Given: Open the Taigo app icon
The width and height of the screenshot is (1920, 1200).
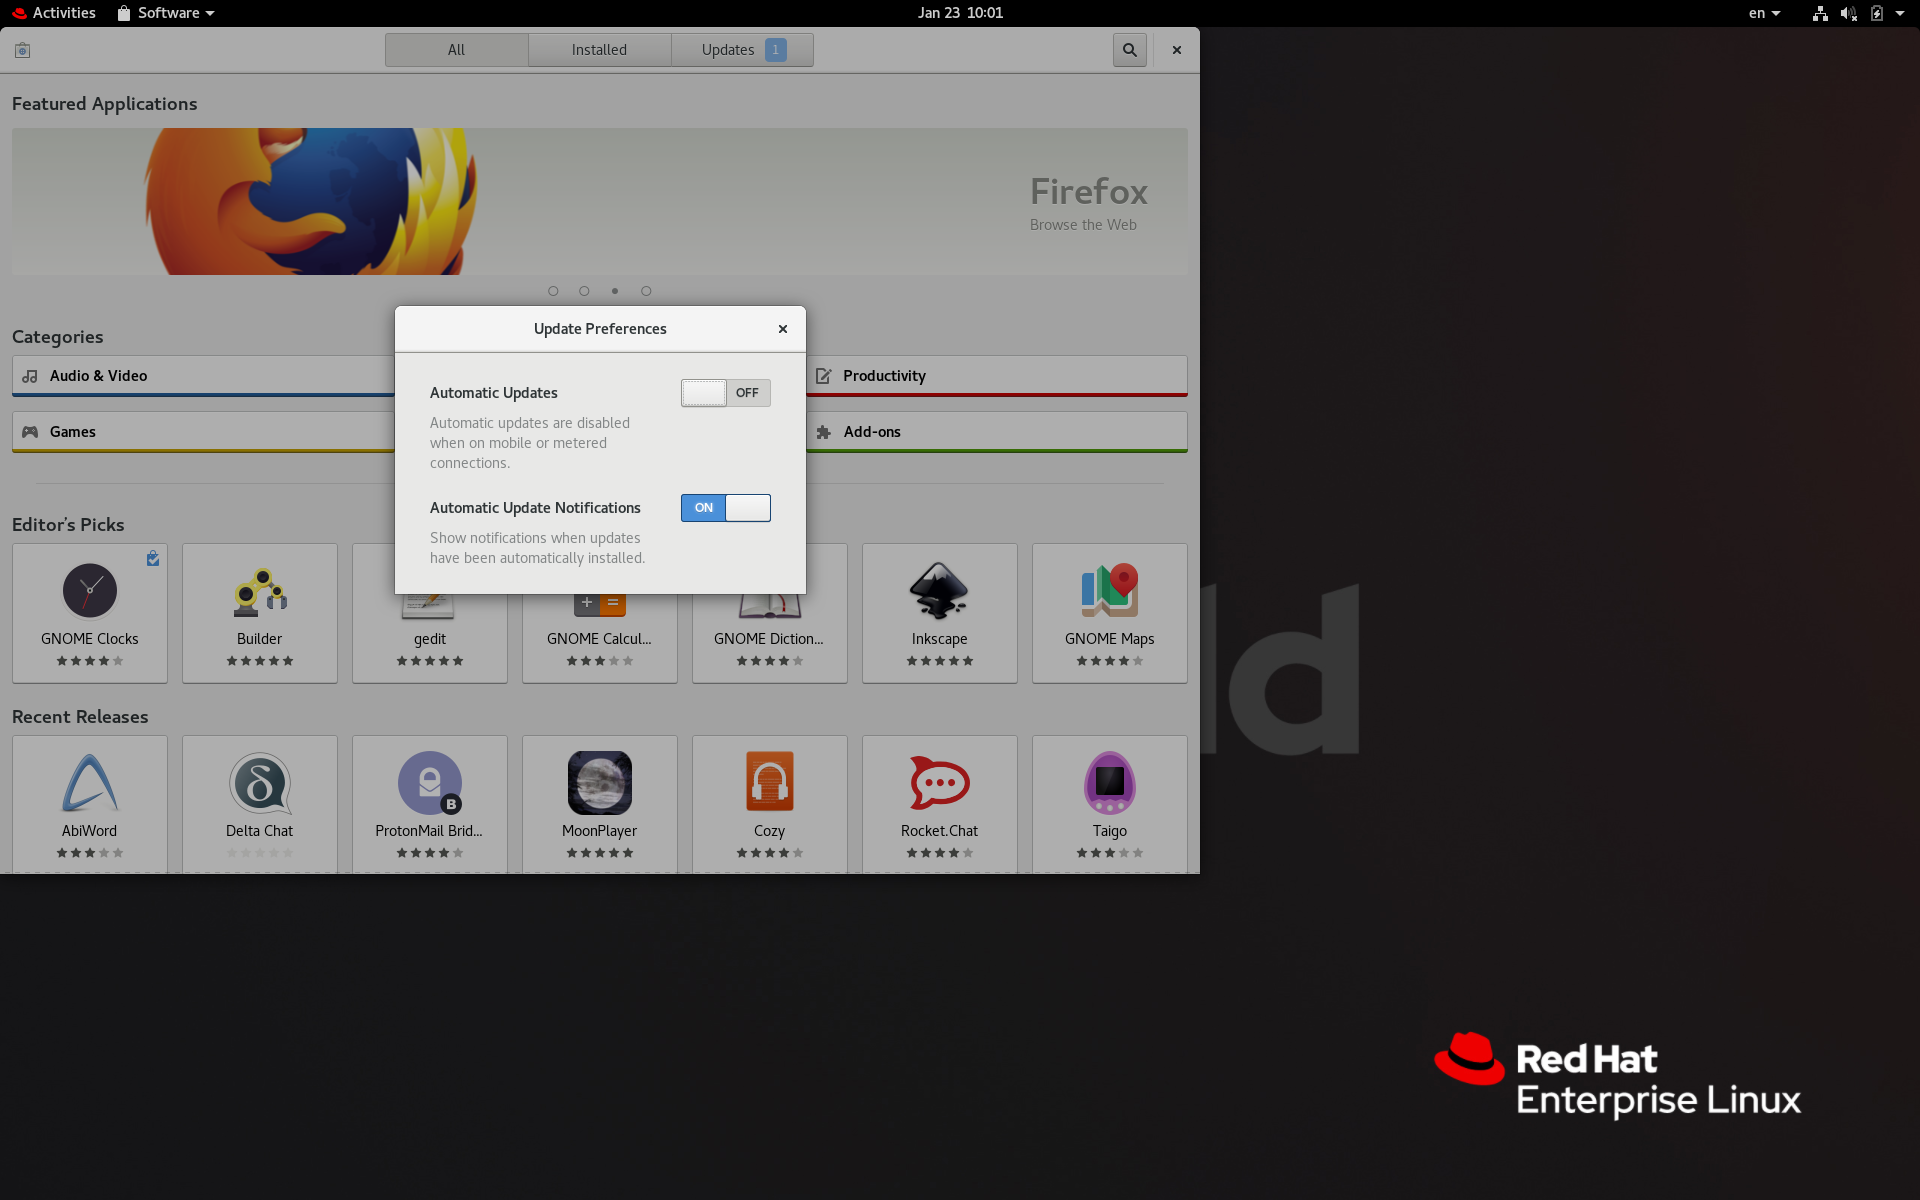Looking at the screenshot, I should tap(1110, 783).
